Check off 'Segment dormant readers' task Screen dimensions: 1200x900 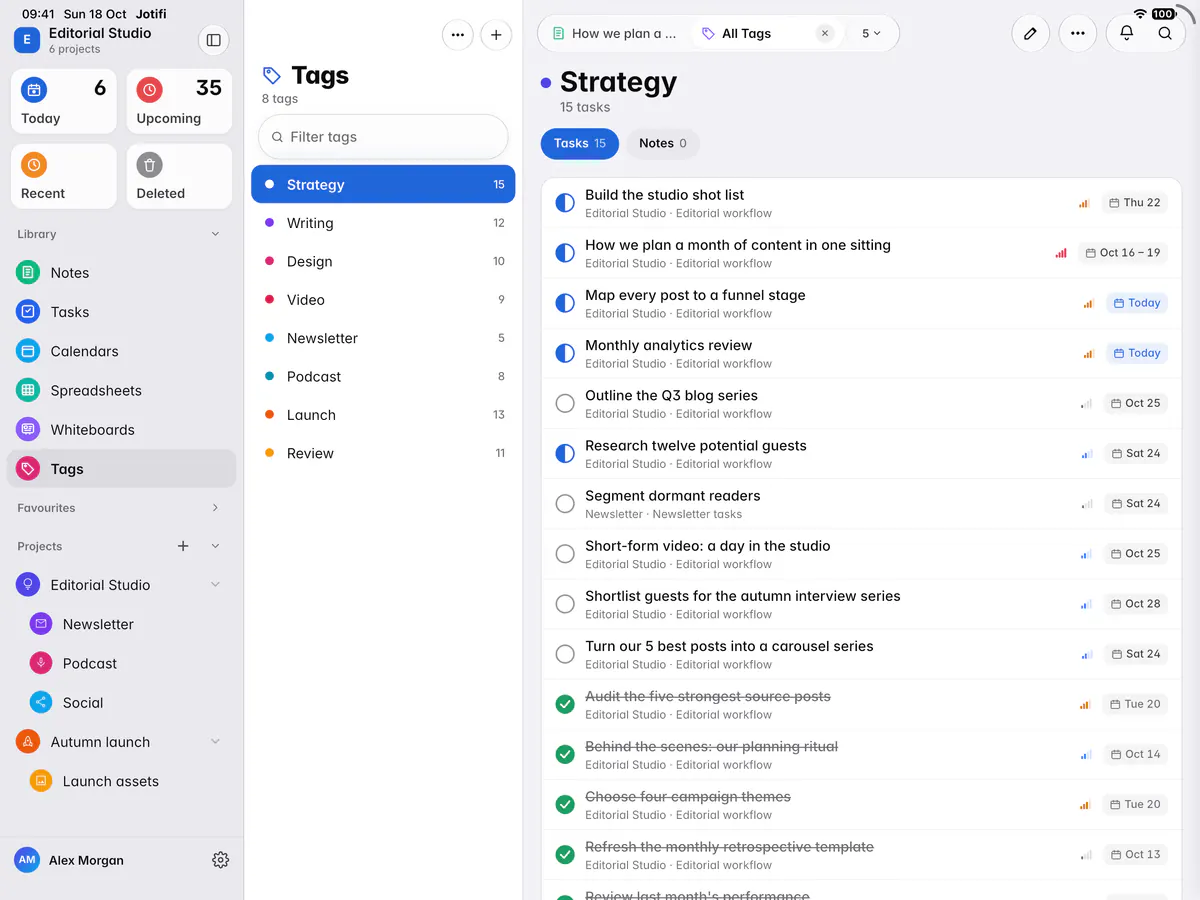coord(565,504)
